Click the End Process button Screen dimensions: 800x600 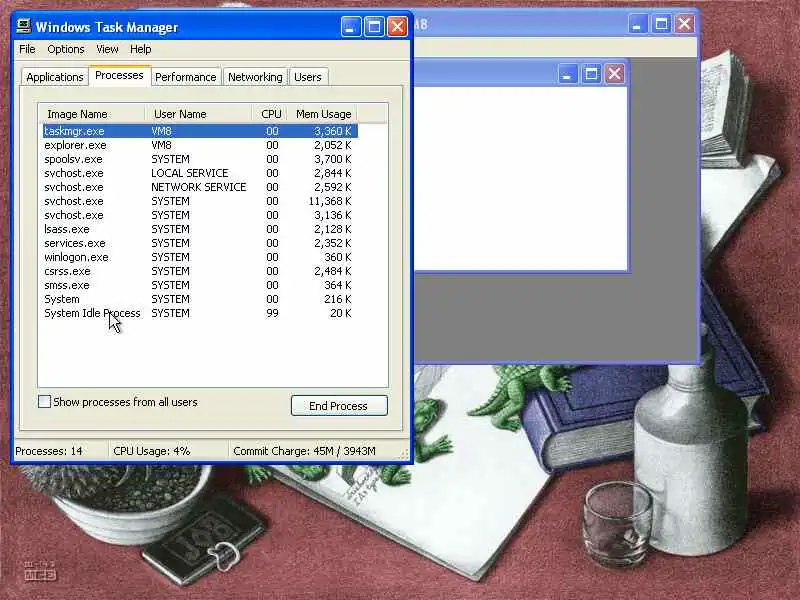tap(339, 406)
